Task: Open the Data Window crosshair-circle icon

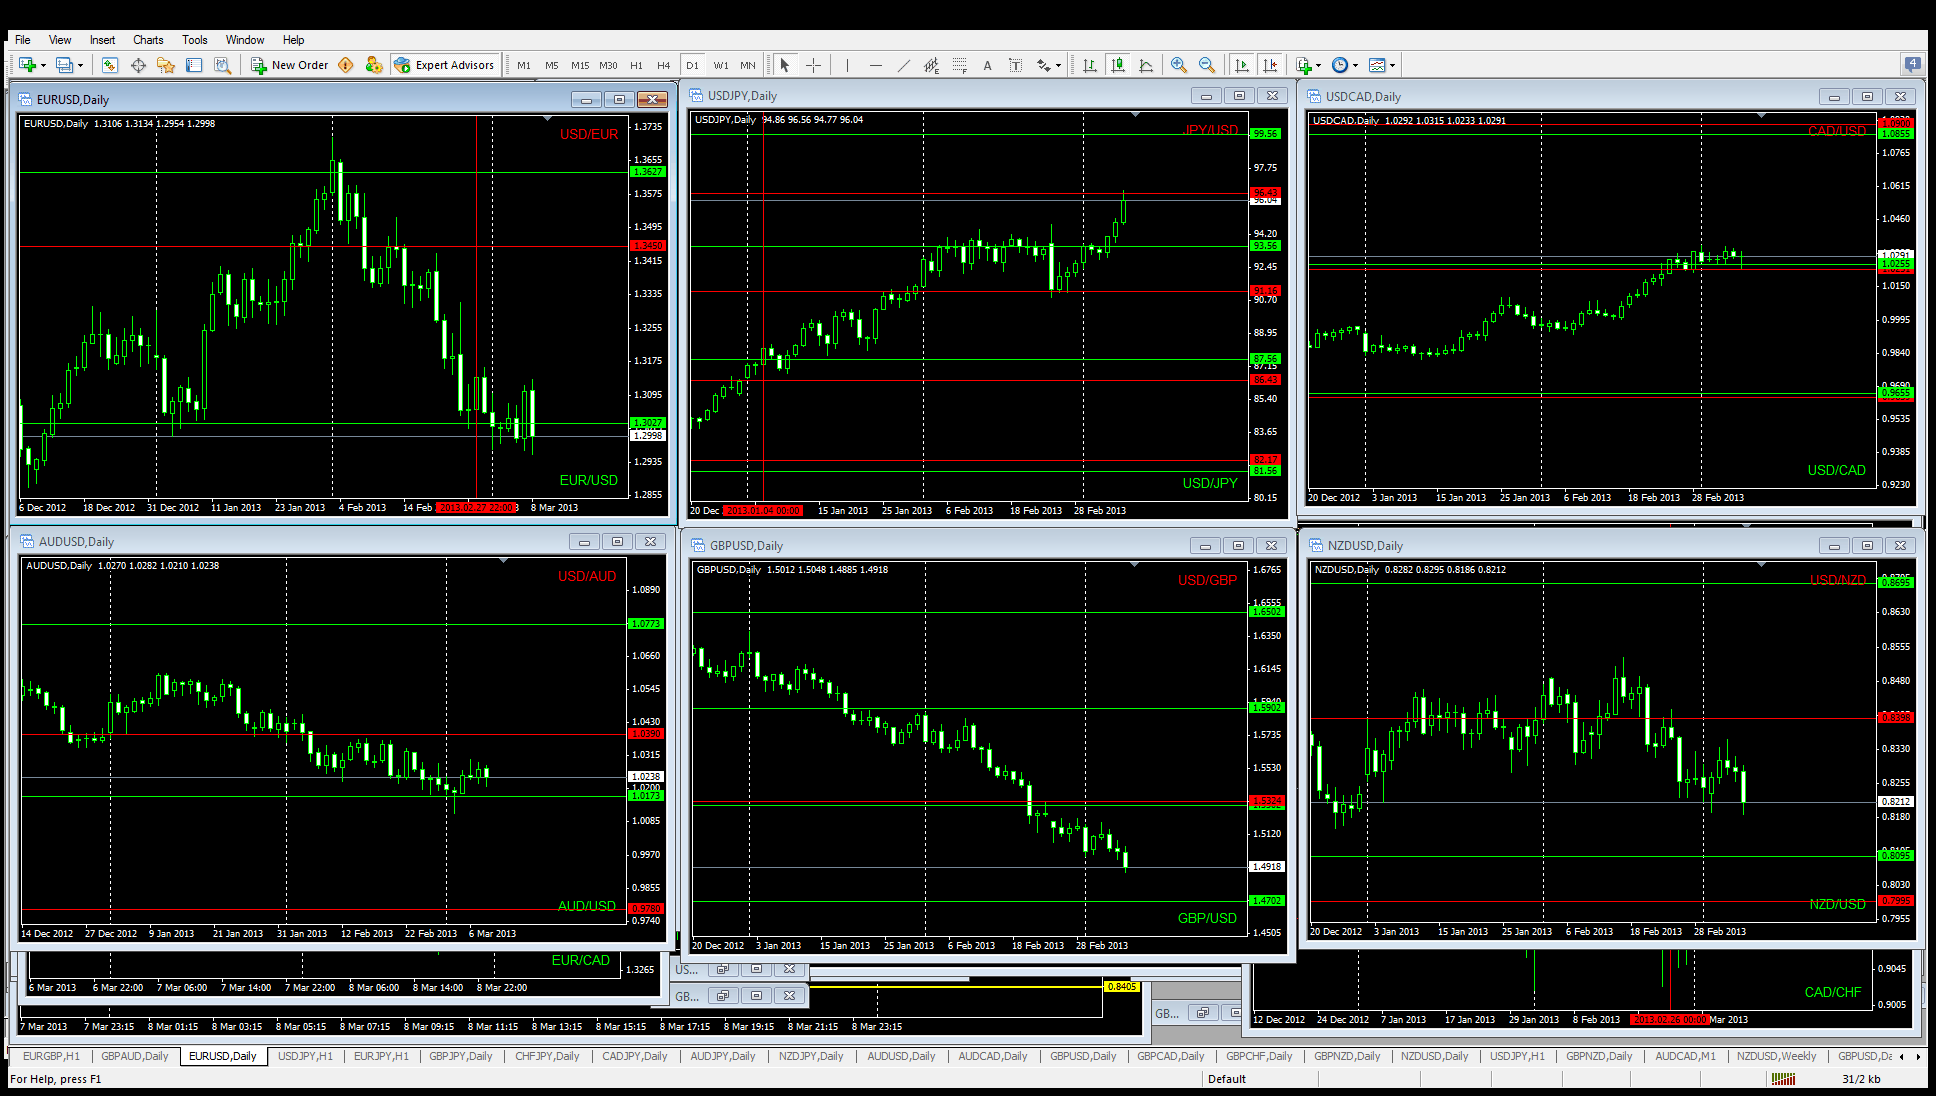Action: coord(138,65)
